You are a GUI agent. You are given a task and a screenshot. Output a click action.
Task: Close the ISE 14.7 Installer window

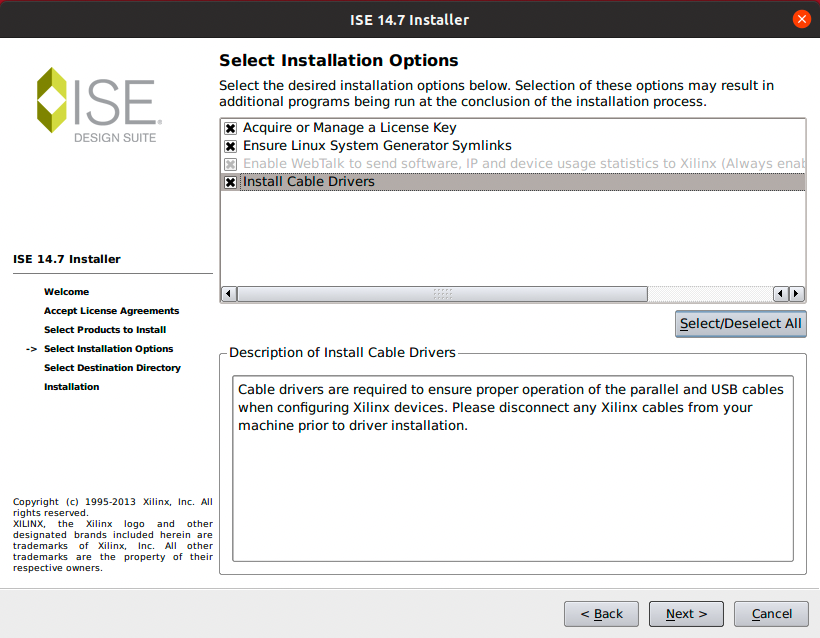click(x=801, y=19)
